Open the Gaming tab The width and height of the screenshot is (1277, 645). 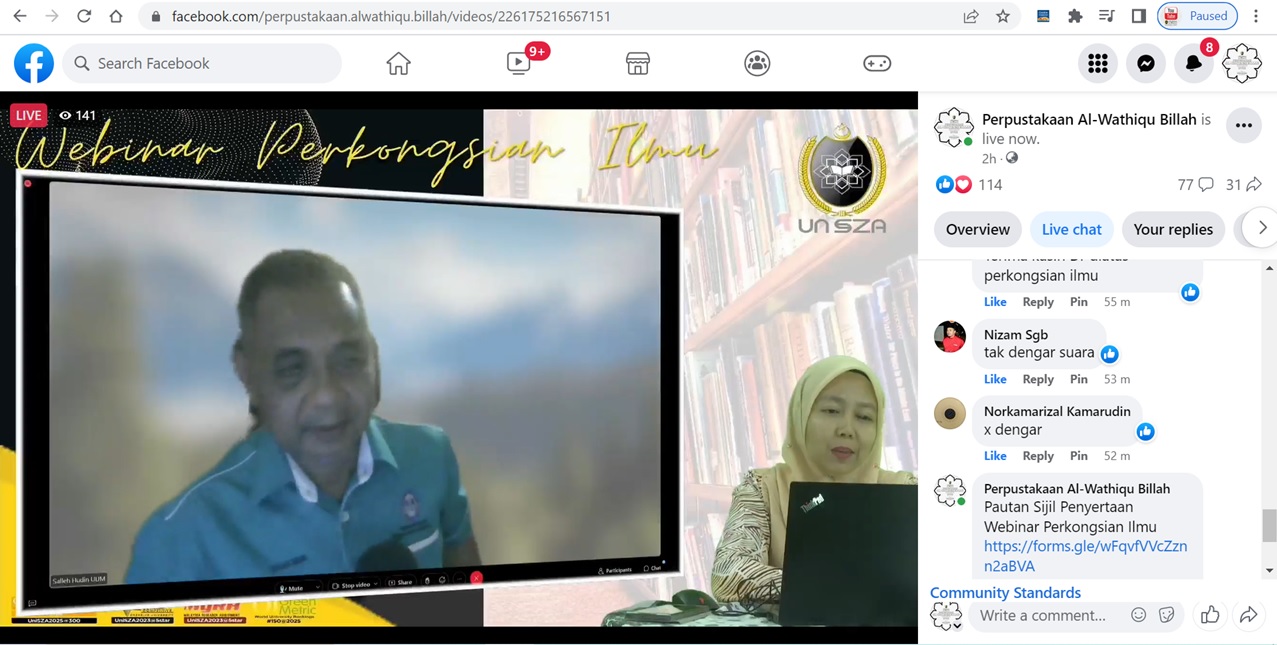click(x=877, y=63)
